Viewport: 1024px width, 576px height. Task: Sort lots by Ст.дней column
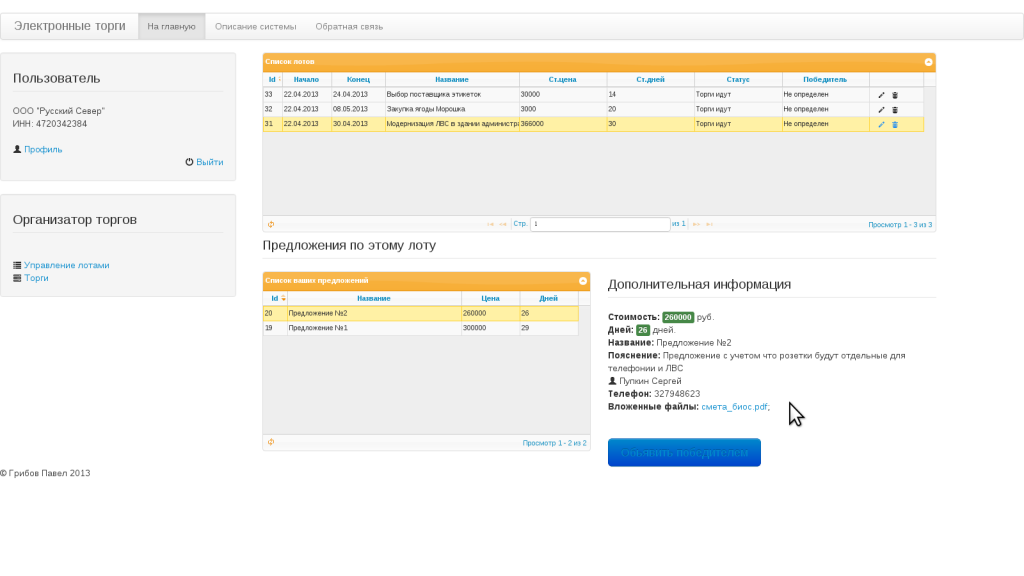click(650, 79)
